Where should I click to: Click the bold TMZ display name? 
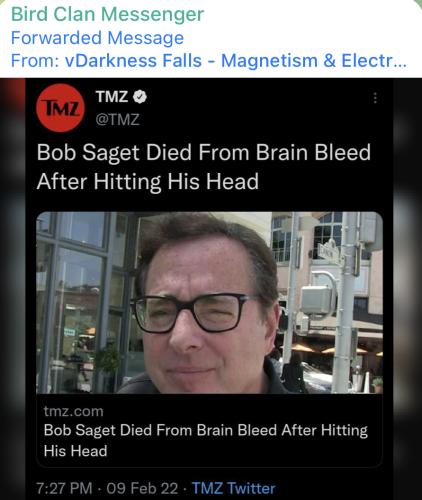(112, 97)
